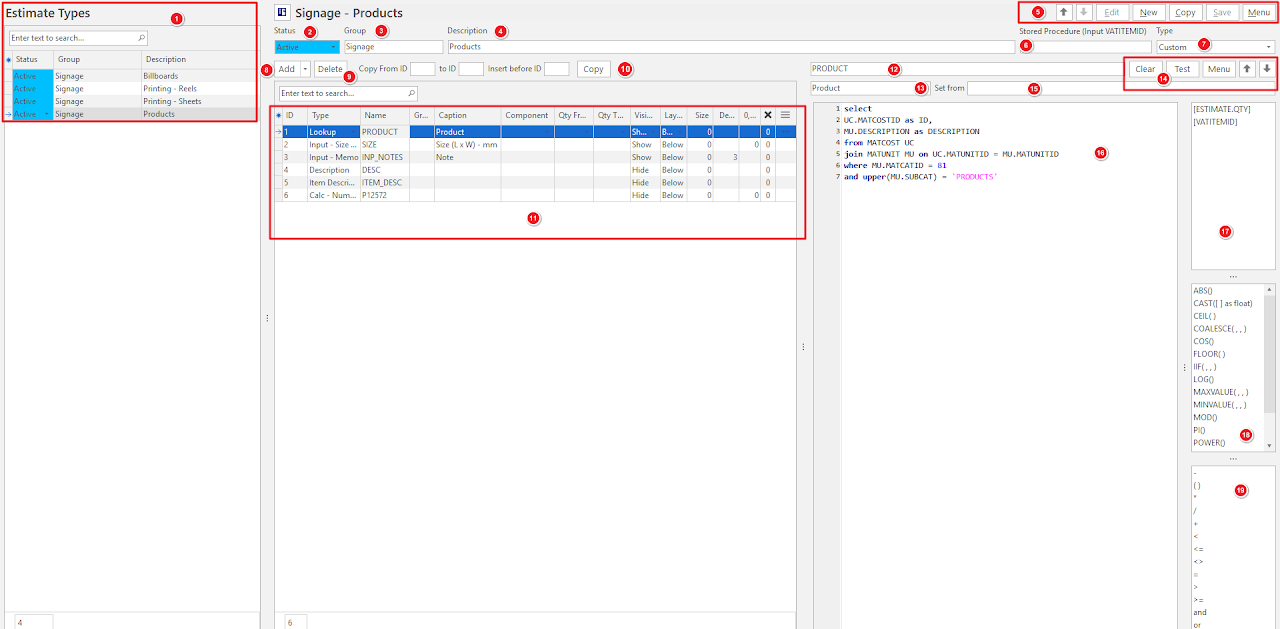
Task: Select the INP_NOTES item row
Action: tap(536, 157)
